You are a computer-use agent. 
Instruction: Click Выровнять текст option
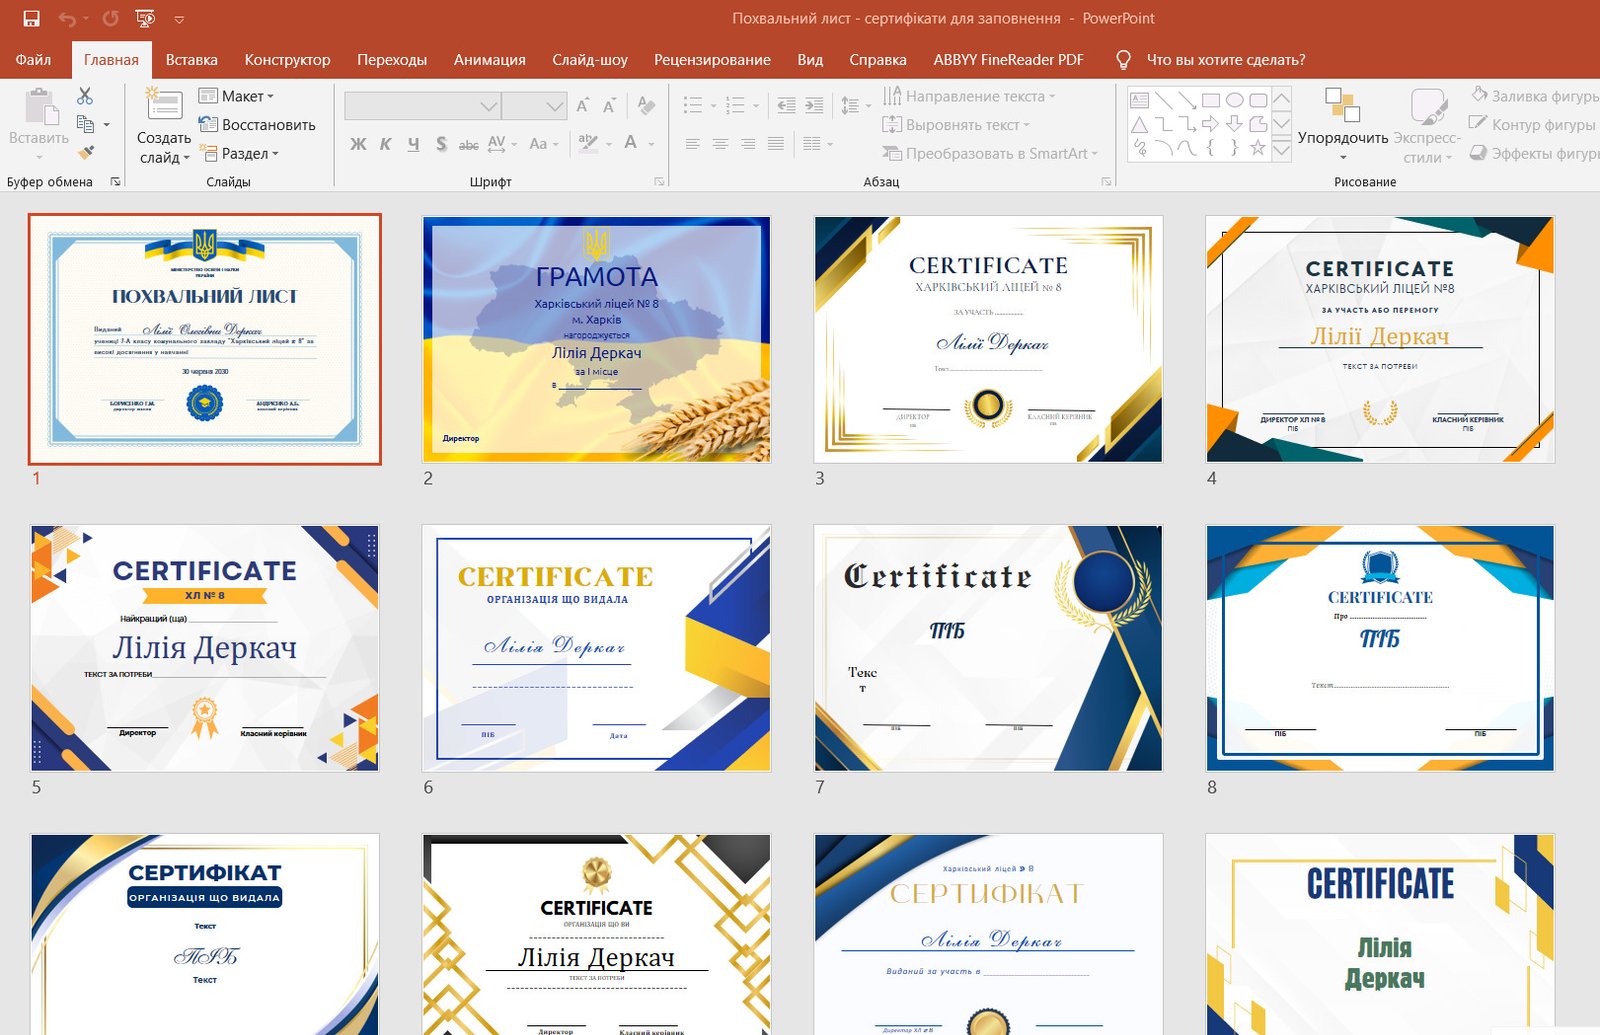956,125
